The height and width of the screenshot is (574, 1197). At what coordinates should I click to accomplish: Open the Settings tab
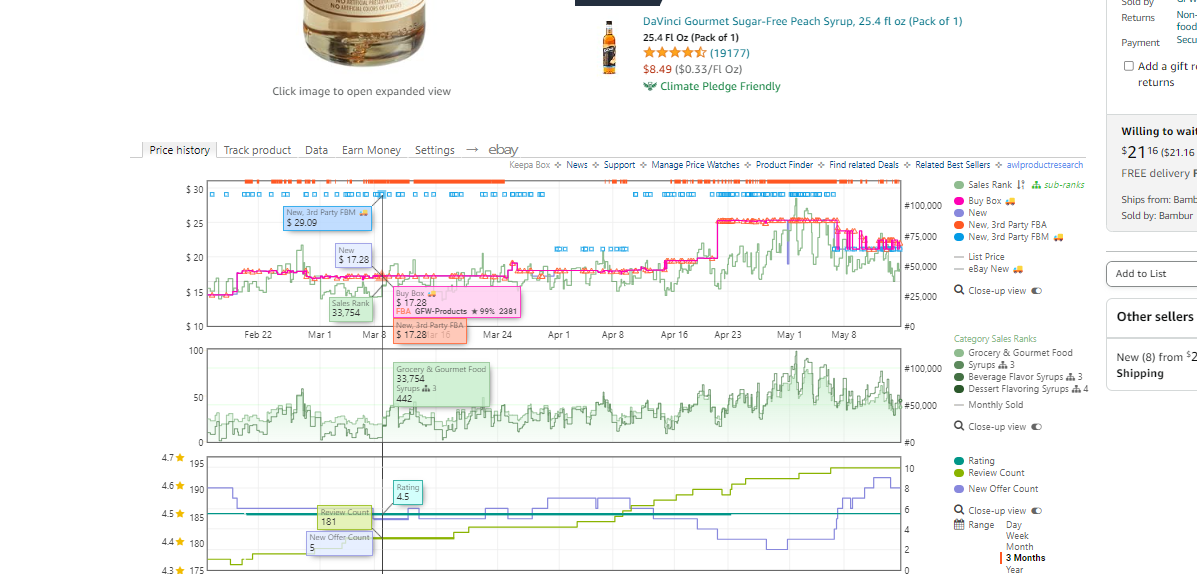[x=434, y=150]
